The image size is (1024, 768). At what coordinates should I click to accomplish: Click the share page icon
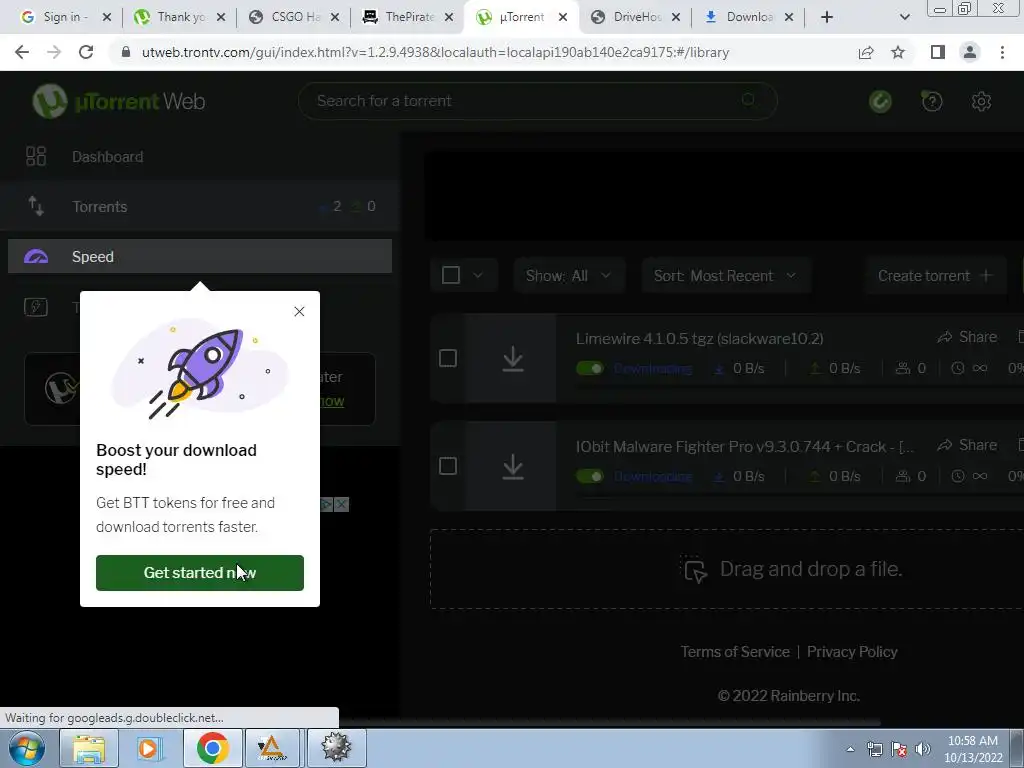[x=866, y=52]
